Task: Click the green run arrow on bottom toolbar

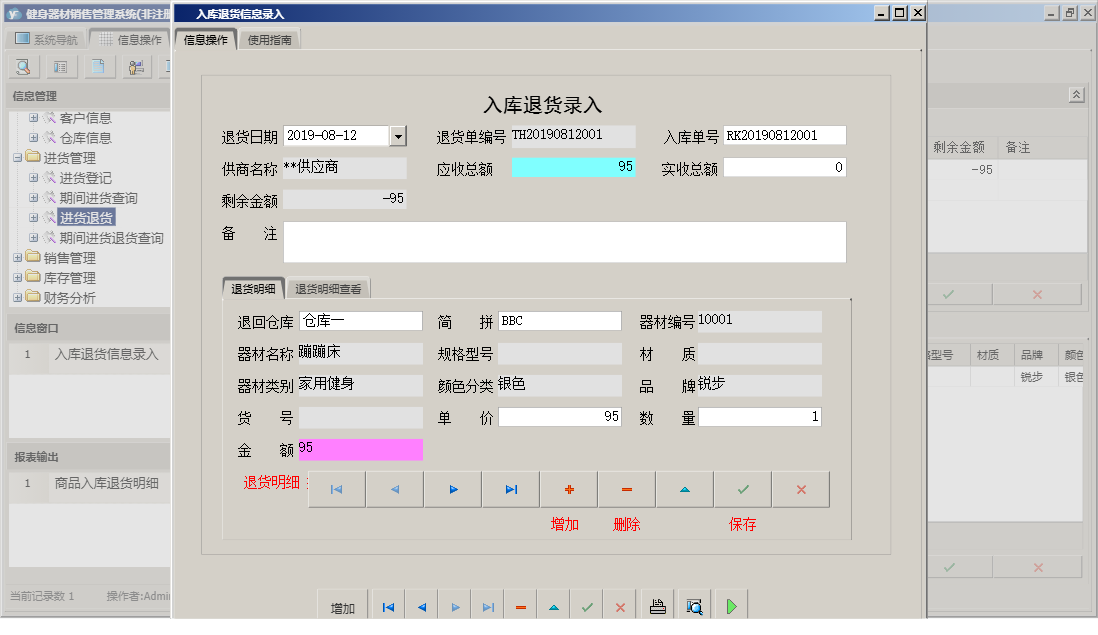Action: click(730, 604)
